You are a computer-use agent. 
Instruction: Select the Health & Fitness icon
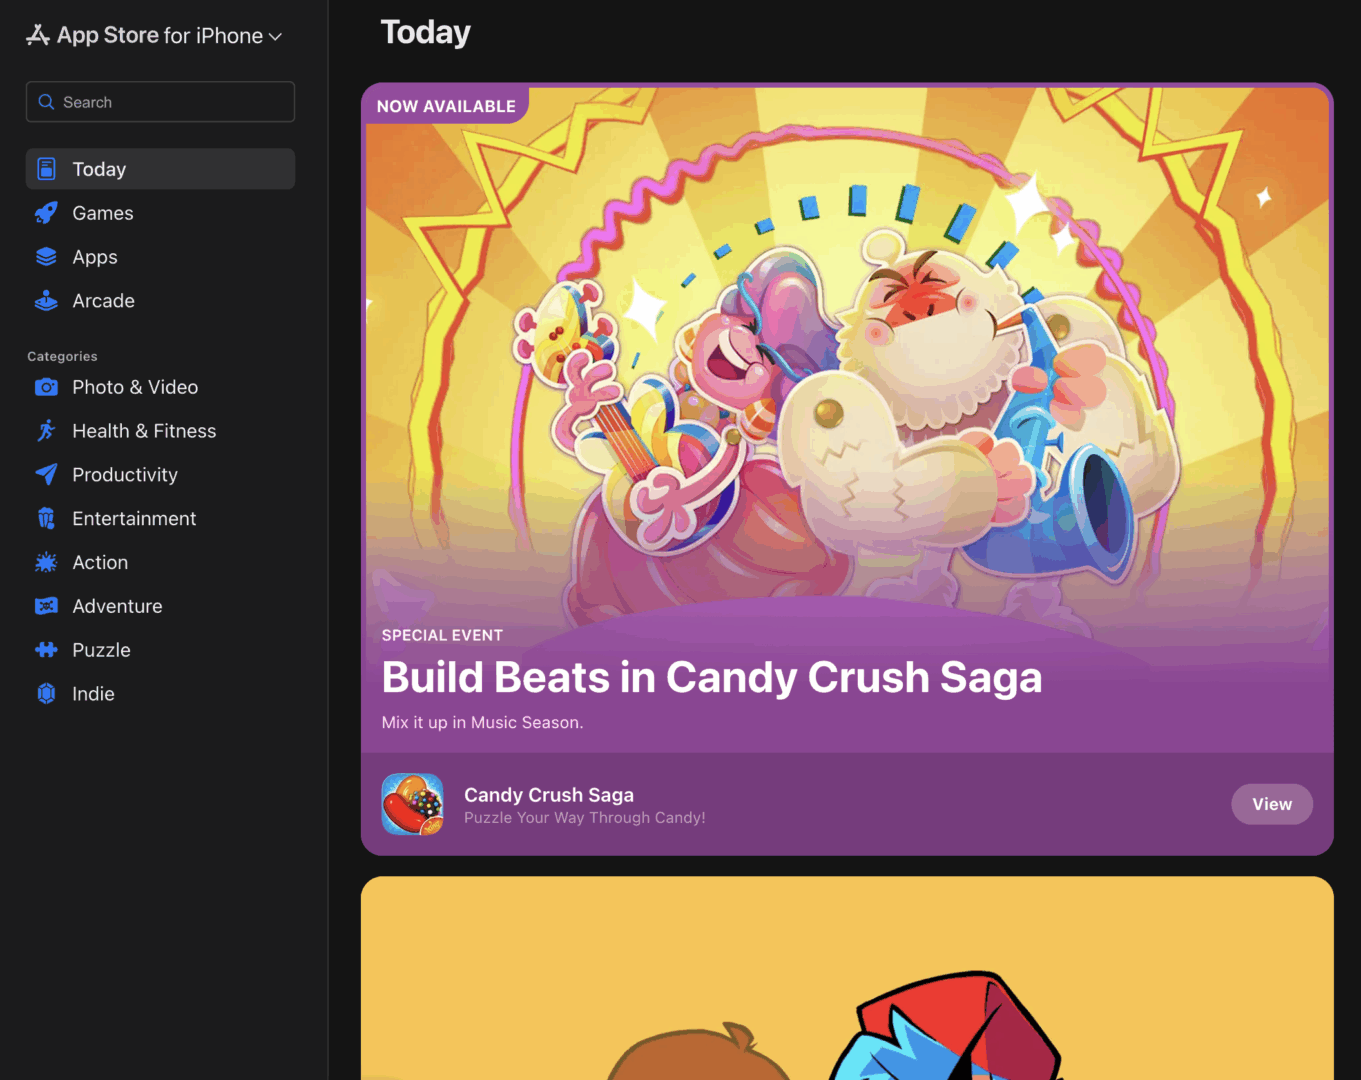pyautogui.click(x=46, y=430)
